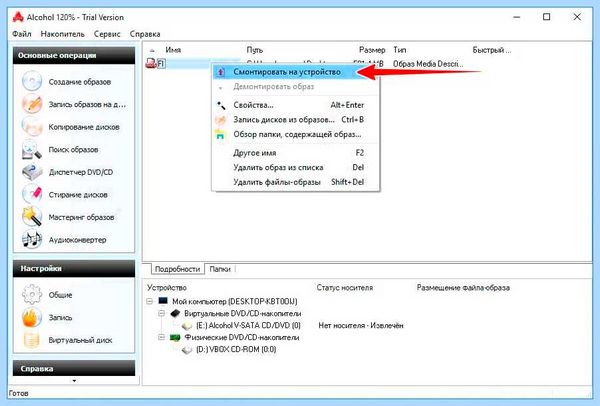Click Нет носителя - Извлечён status text
600x406 pixels.
[x=361, y=326]
